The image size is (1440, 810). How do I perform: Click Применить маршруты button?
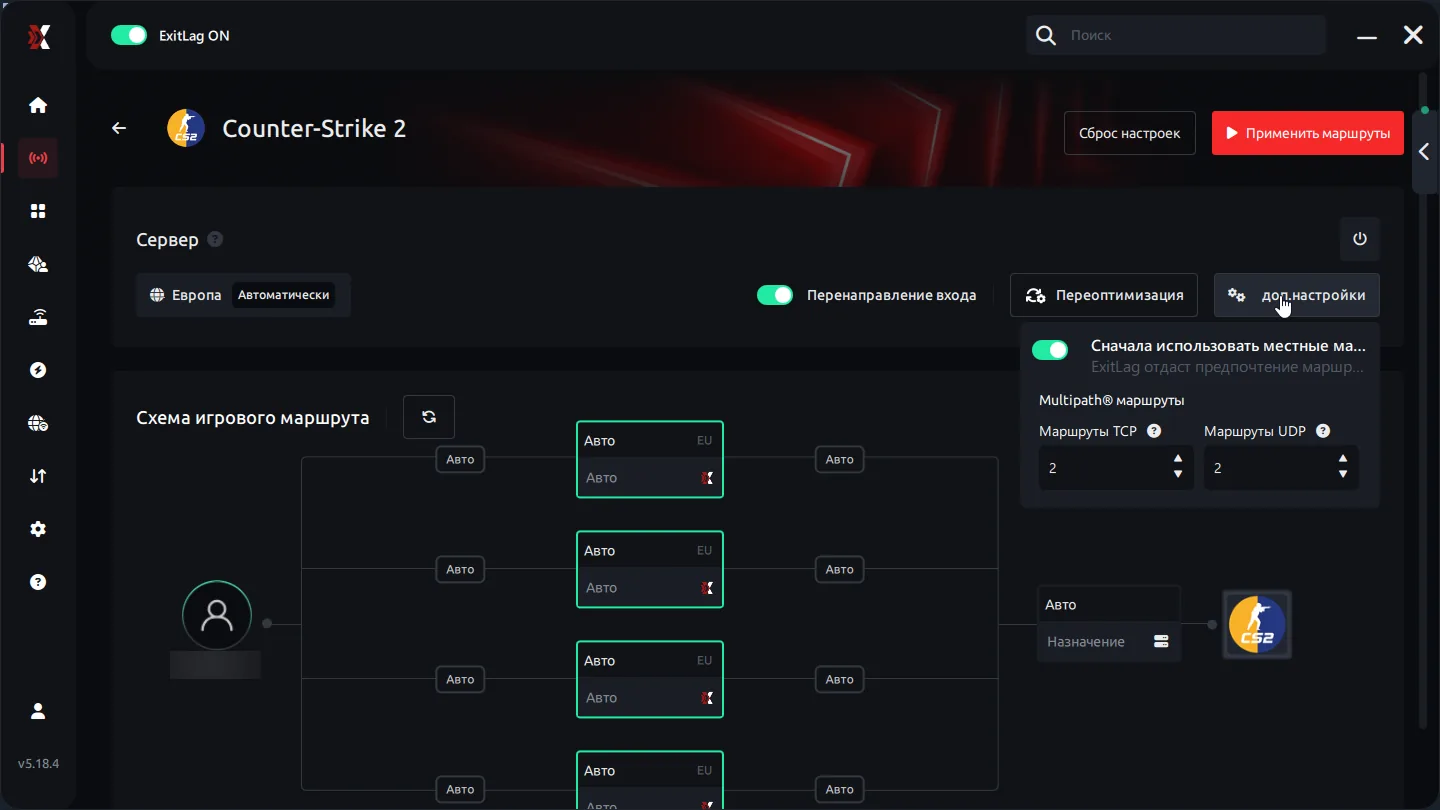[1308, 133]
